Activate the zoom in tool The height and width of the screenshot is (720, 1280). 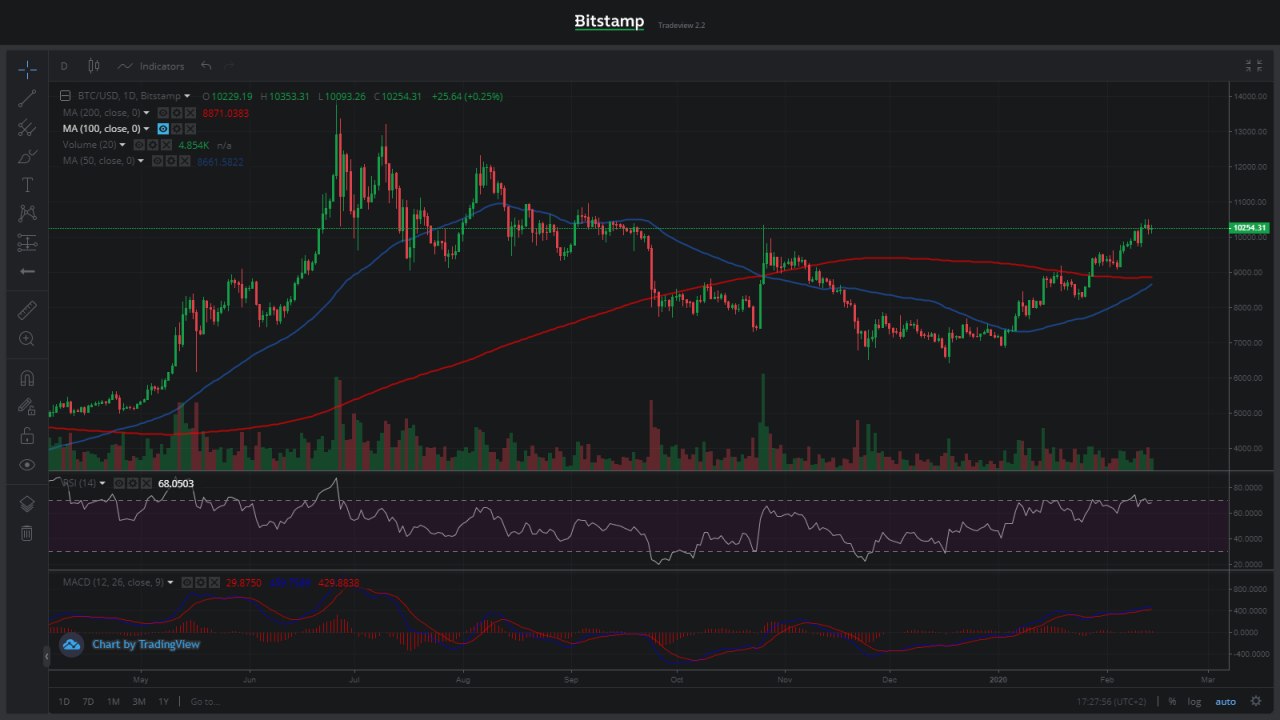[x=27, y=339]
